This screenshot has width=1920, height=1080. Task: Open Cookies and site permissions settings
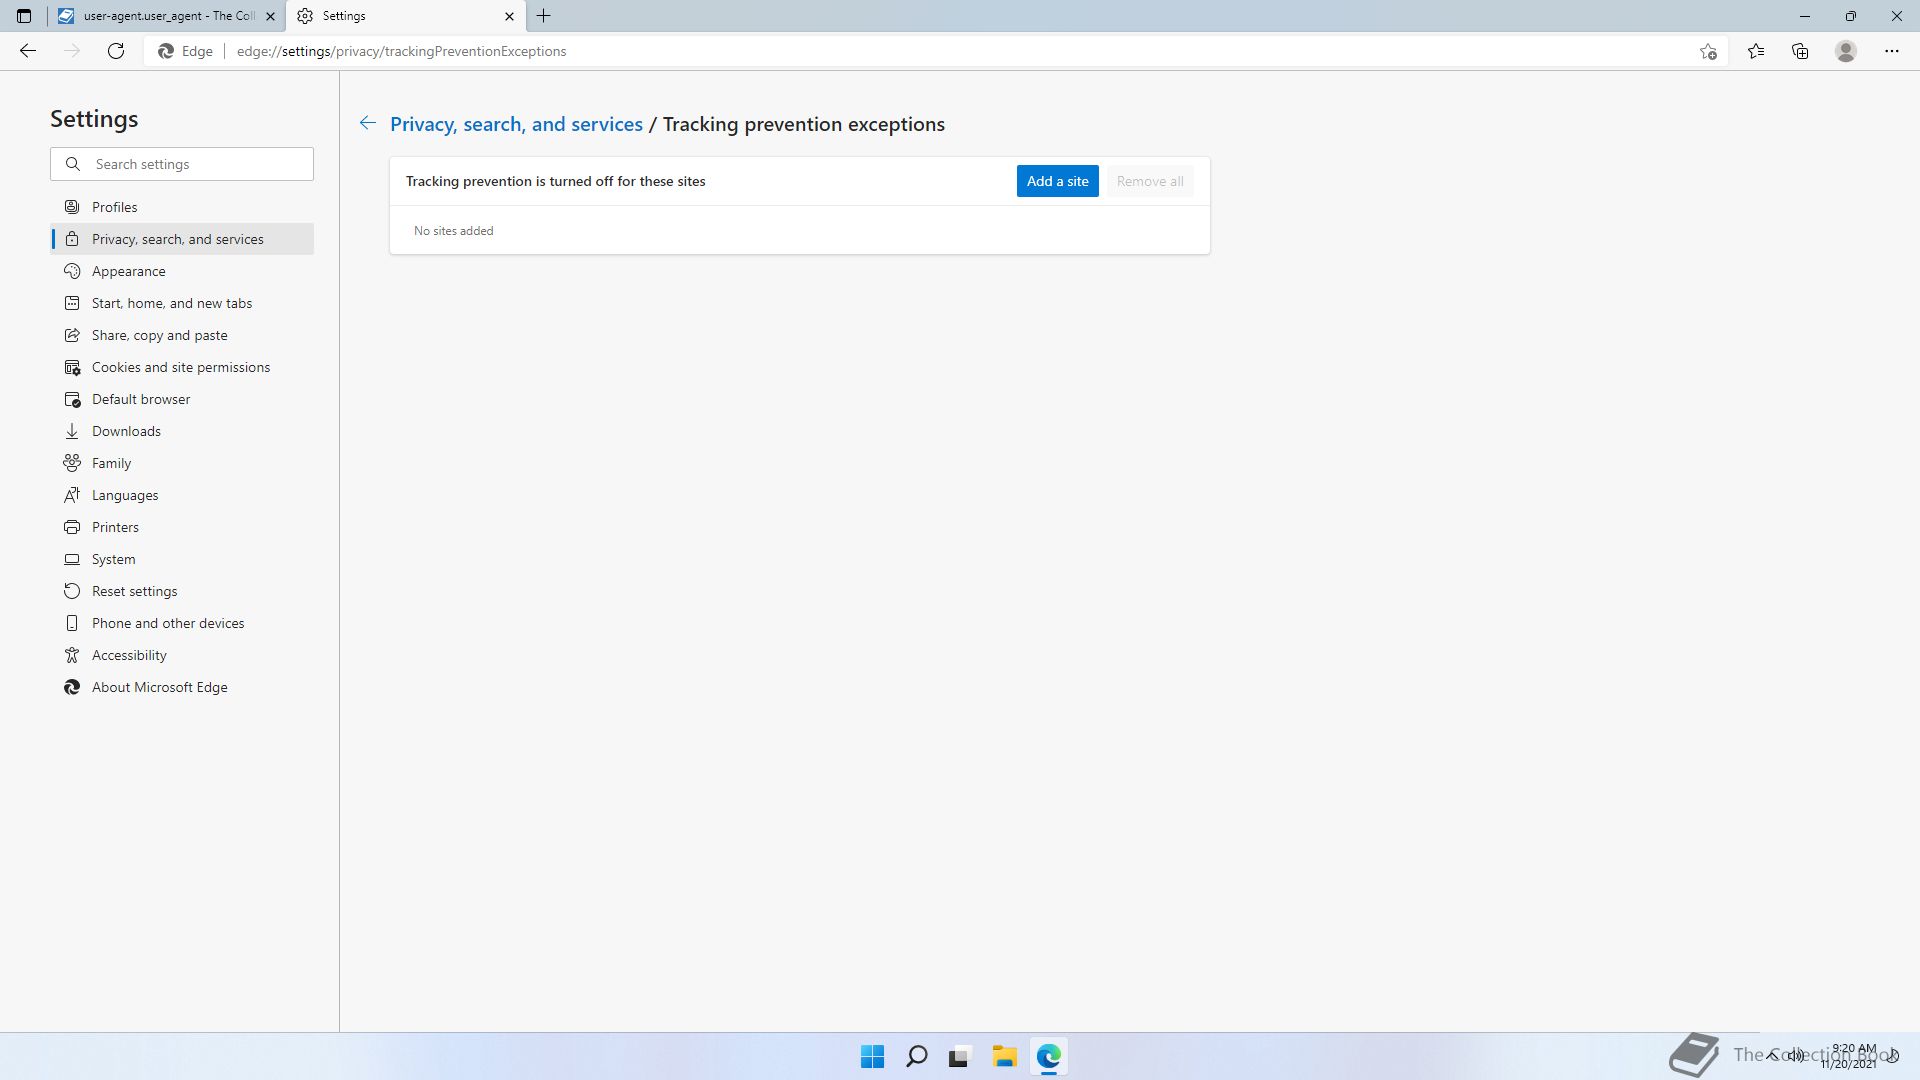click(x=181, y=367)
